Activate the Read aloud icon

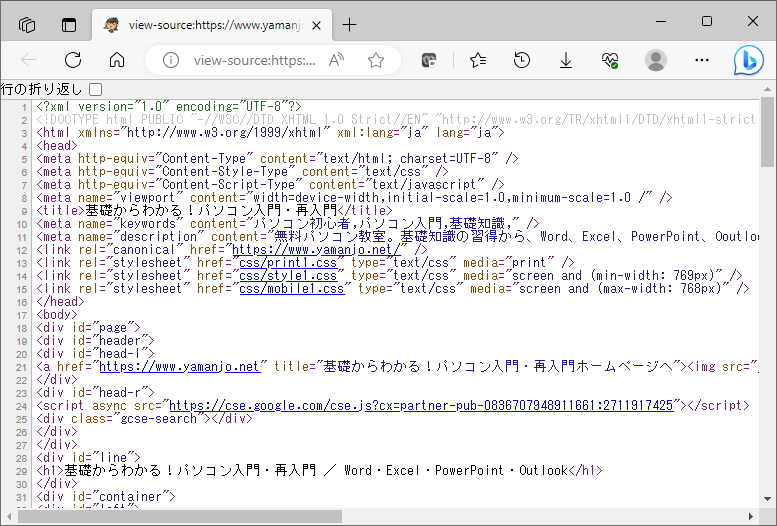[x=336, y=60]
